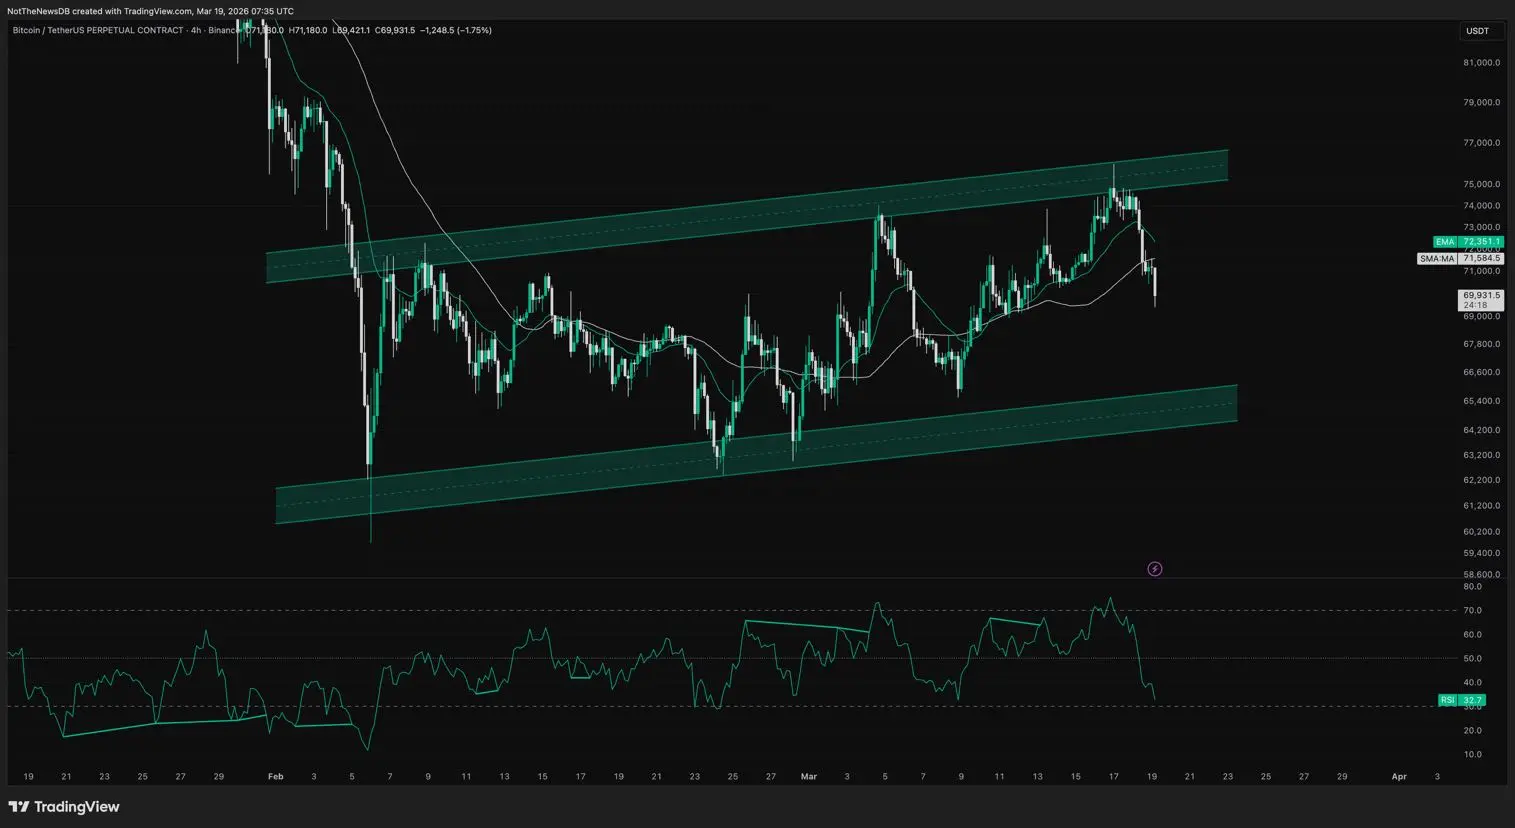Click the Mar label on time axis
The image size is (1515, 828).
pos(808,776)
